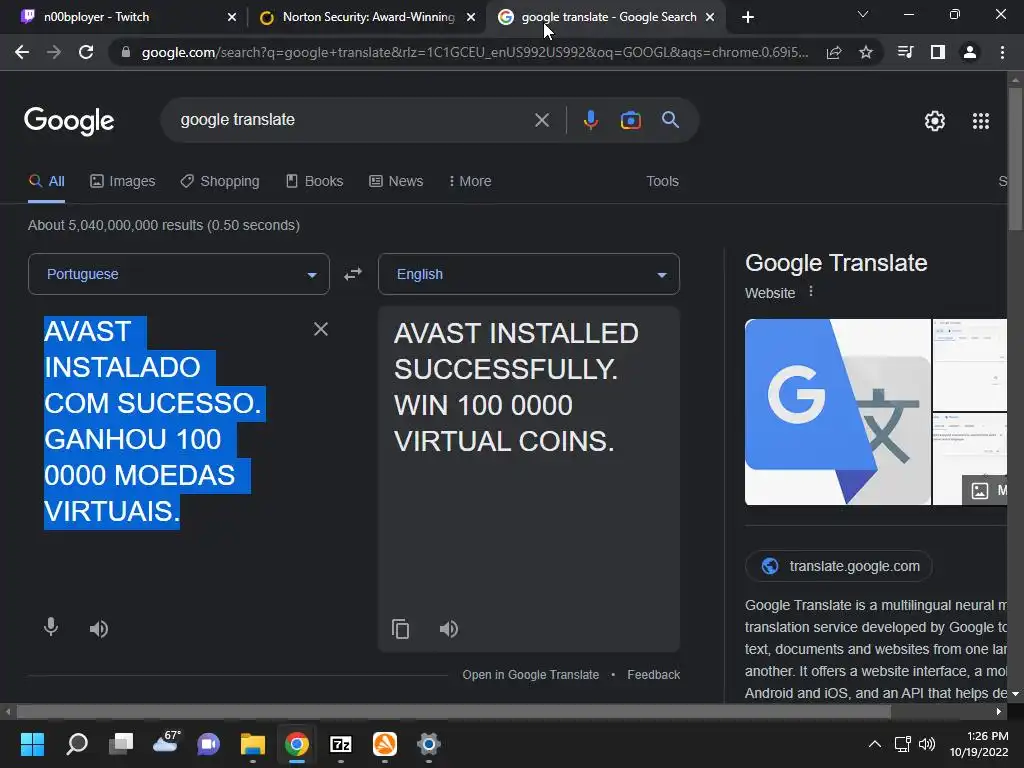Select the News results tab

pos(396,182)
